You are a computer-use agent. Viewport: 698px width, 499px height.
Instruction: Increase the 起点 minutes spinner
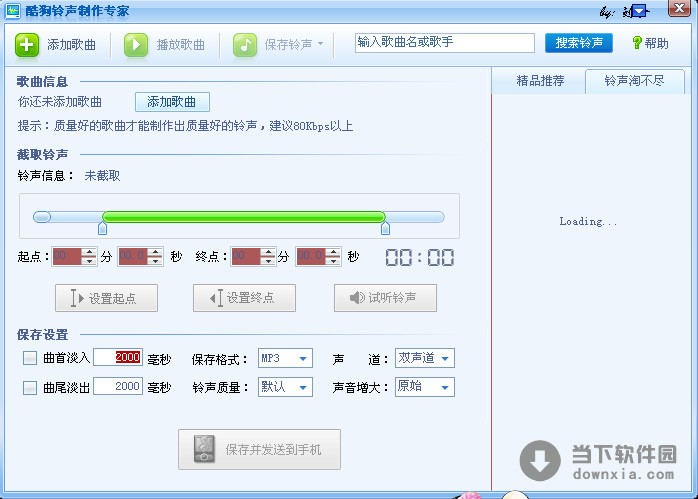click(89, 252)
